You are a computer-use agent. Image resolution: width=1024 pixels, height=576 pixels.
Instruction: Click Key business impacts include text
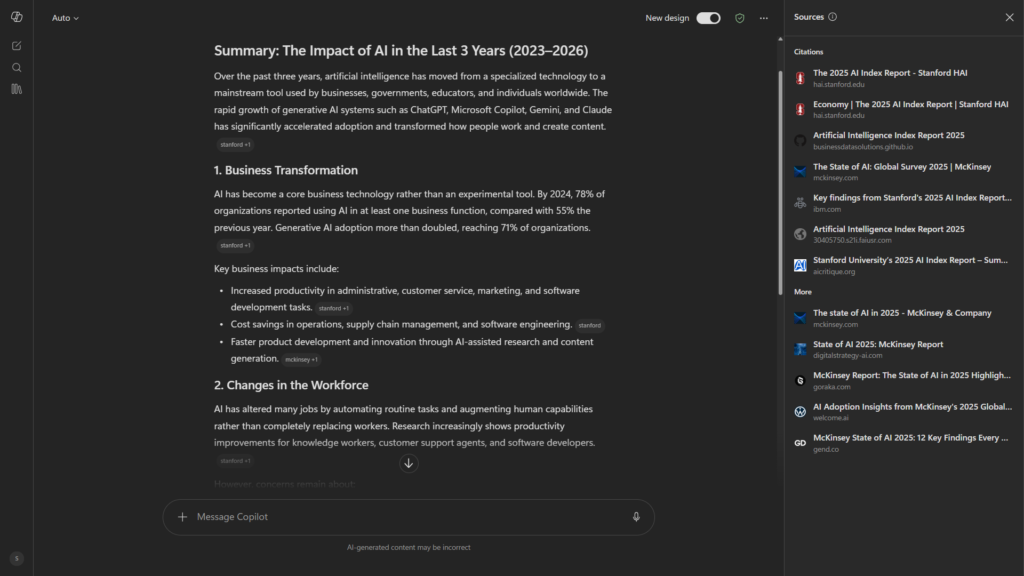(x=276, y=268)
